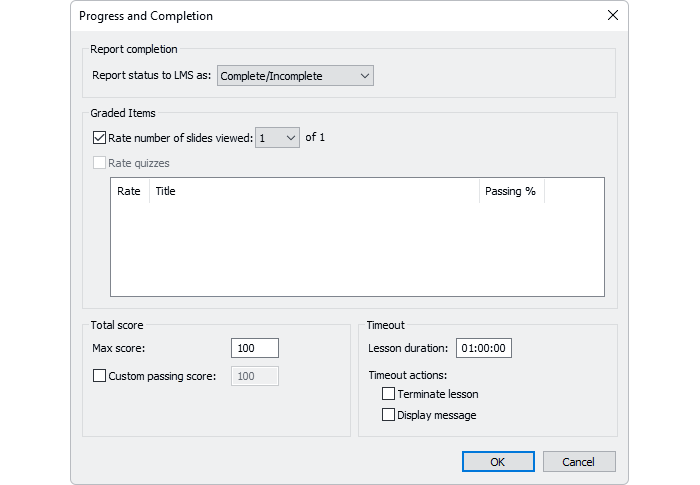Click the Title column header
The width and height of the screenshot is (700, 485).
(314, 191)
